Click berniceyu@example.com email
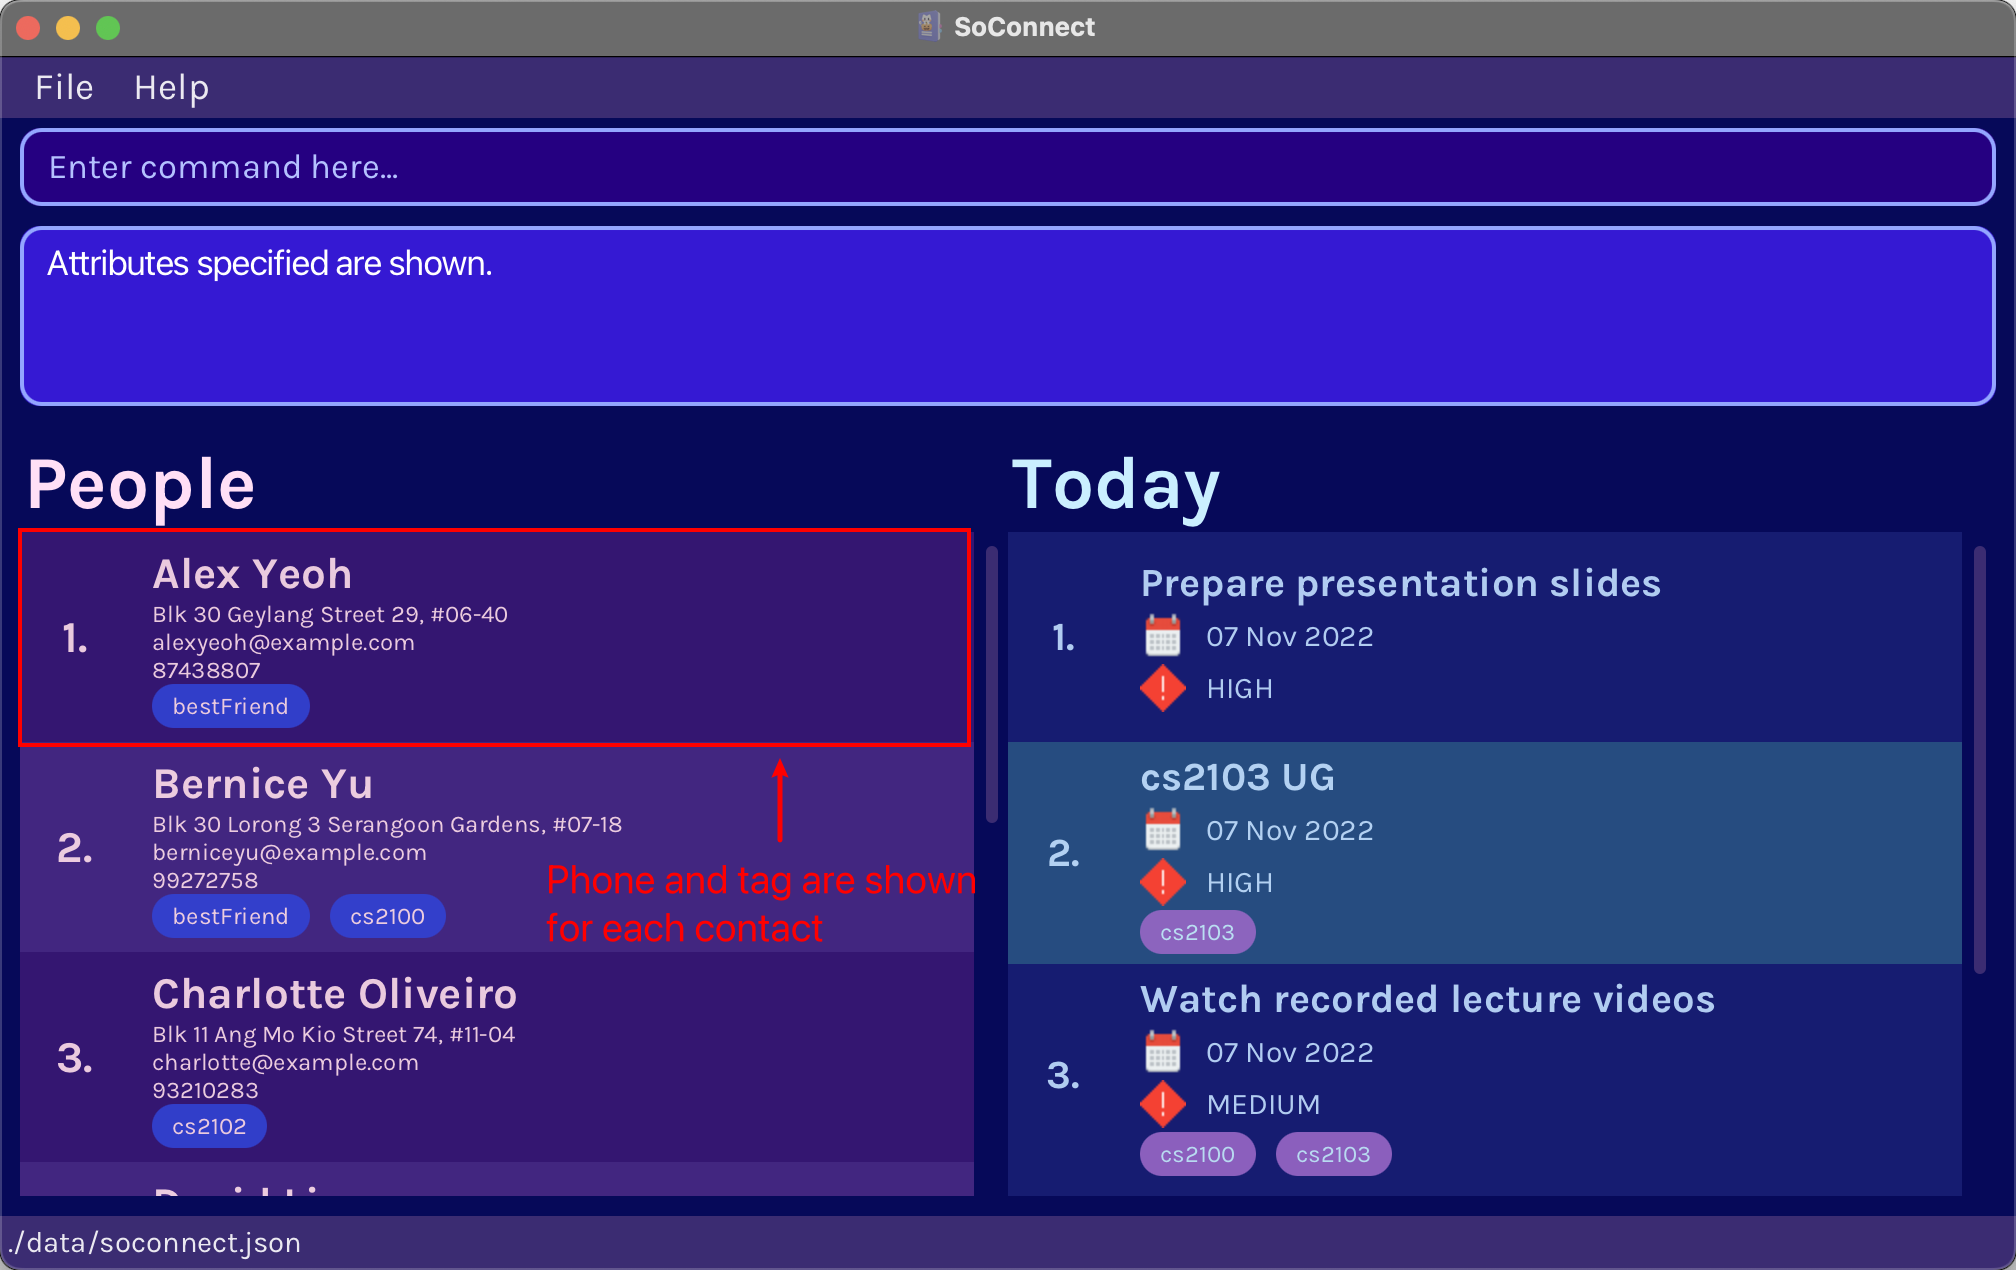2016x1270 pixels. 289,852
